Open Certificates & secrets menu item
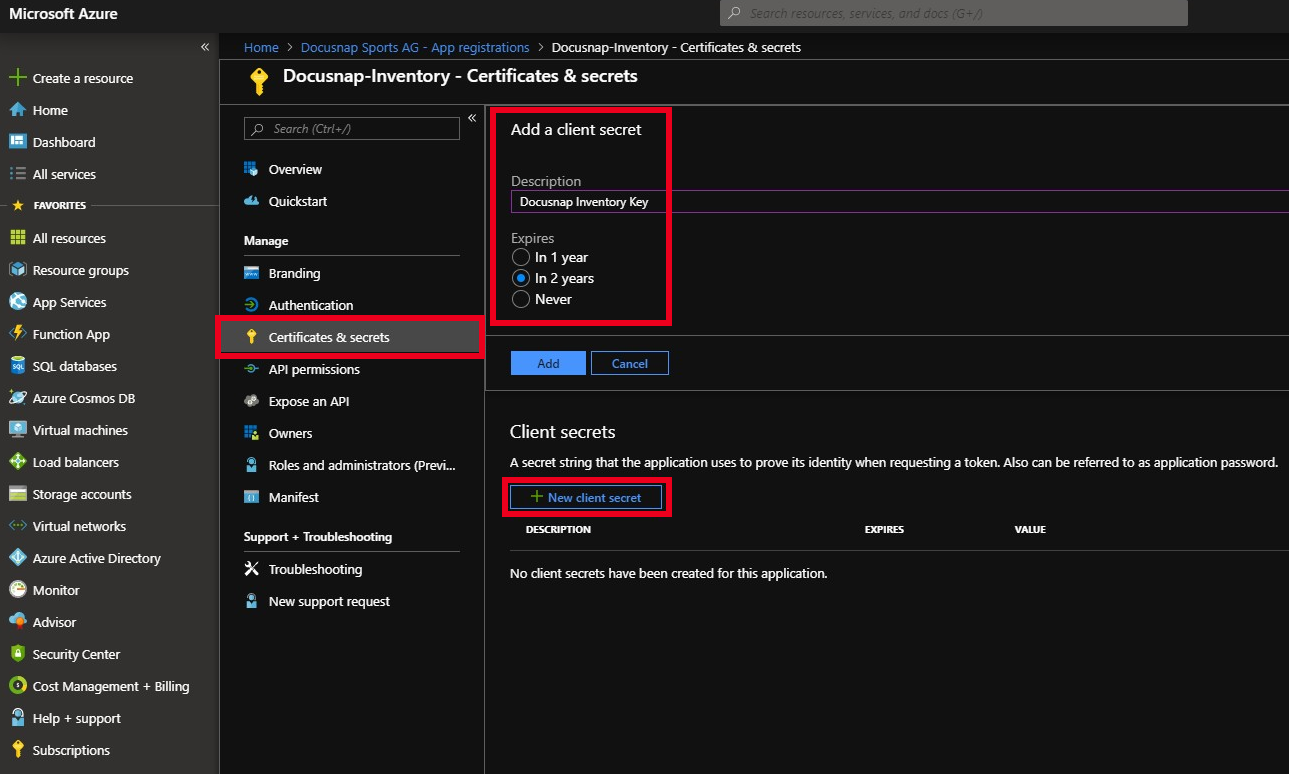The height and width of the screenshot is (774, 1289). pyautogui.click(x=350, y=337)
